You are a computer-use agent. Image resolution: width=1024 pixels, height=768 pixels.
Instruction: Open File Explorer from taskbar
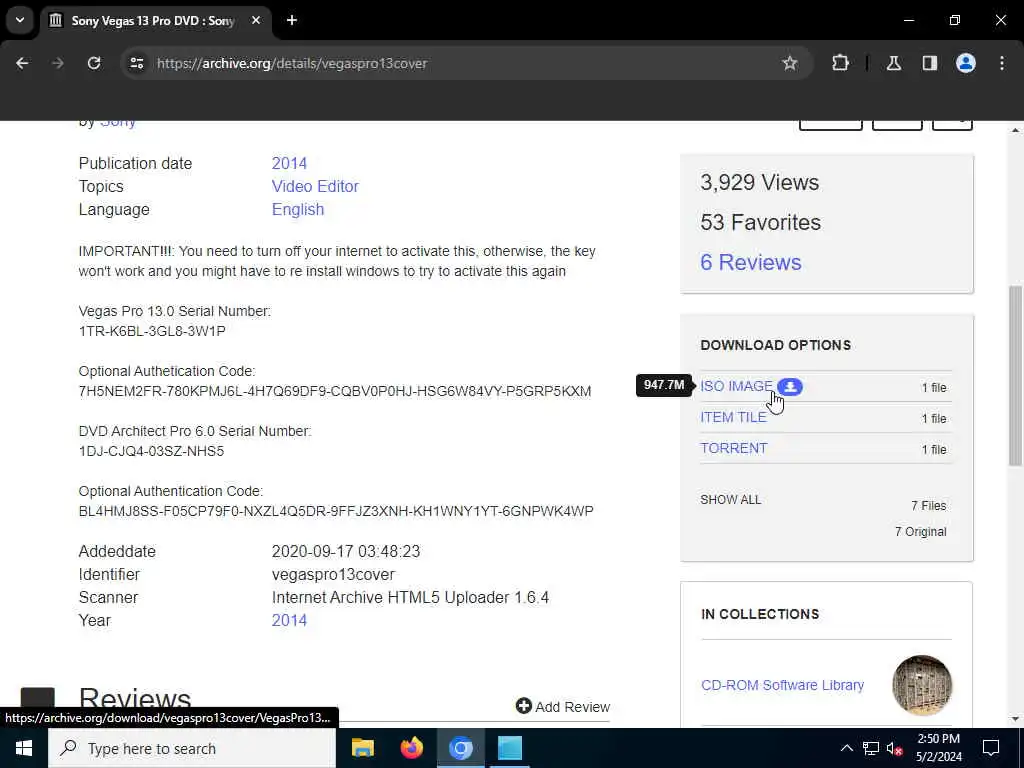pyautogui.click(x=362, y=748)
